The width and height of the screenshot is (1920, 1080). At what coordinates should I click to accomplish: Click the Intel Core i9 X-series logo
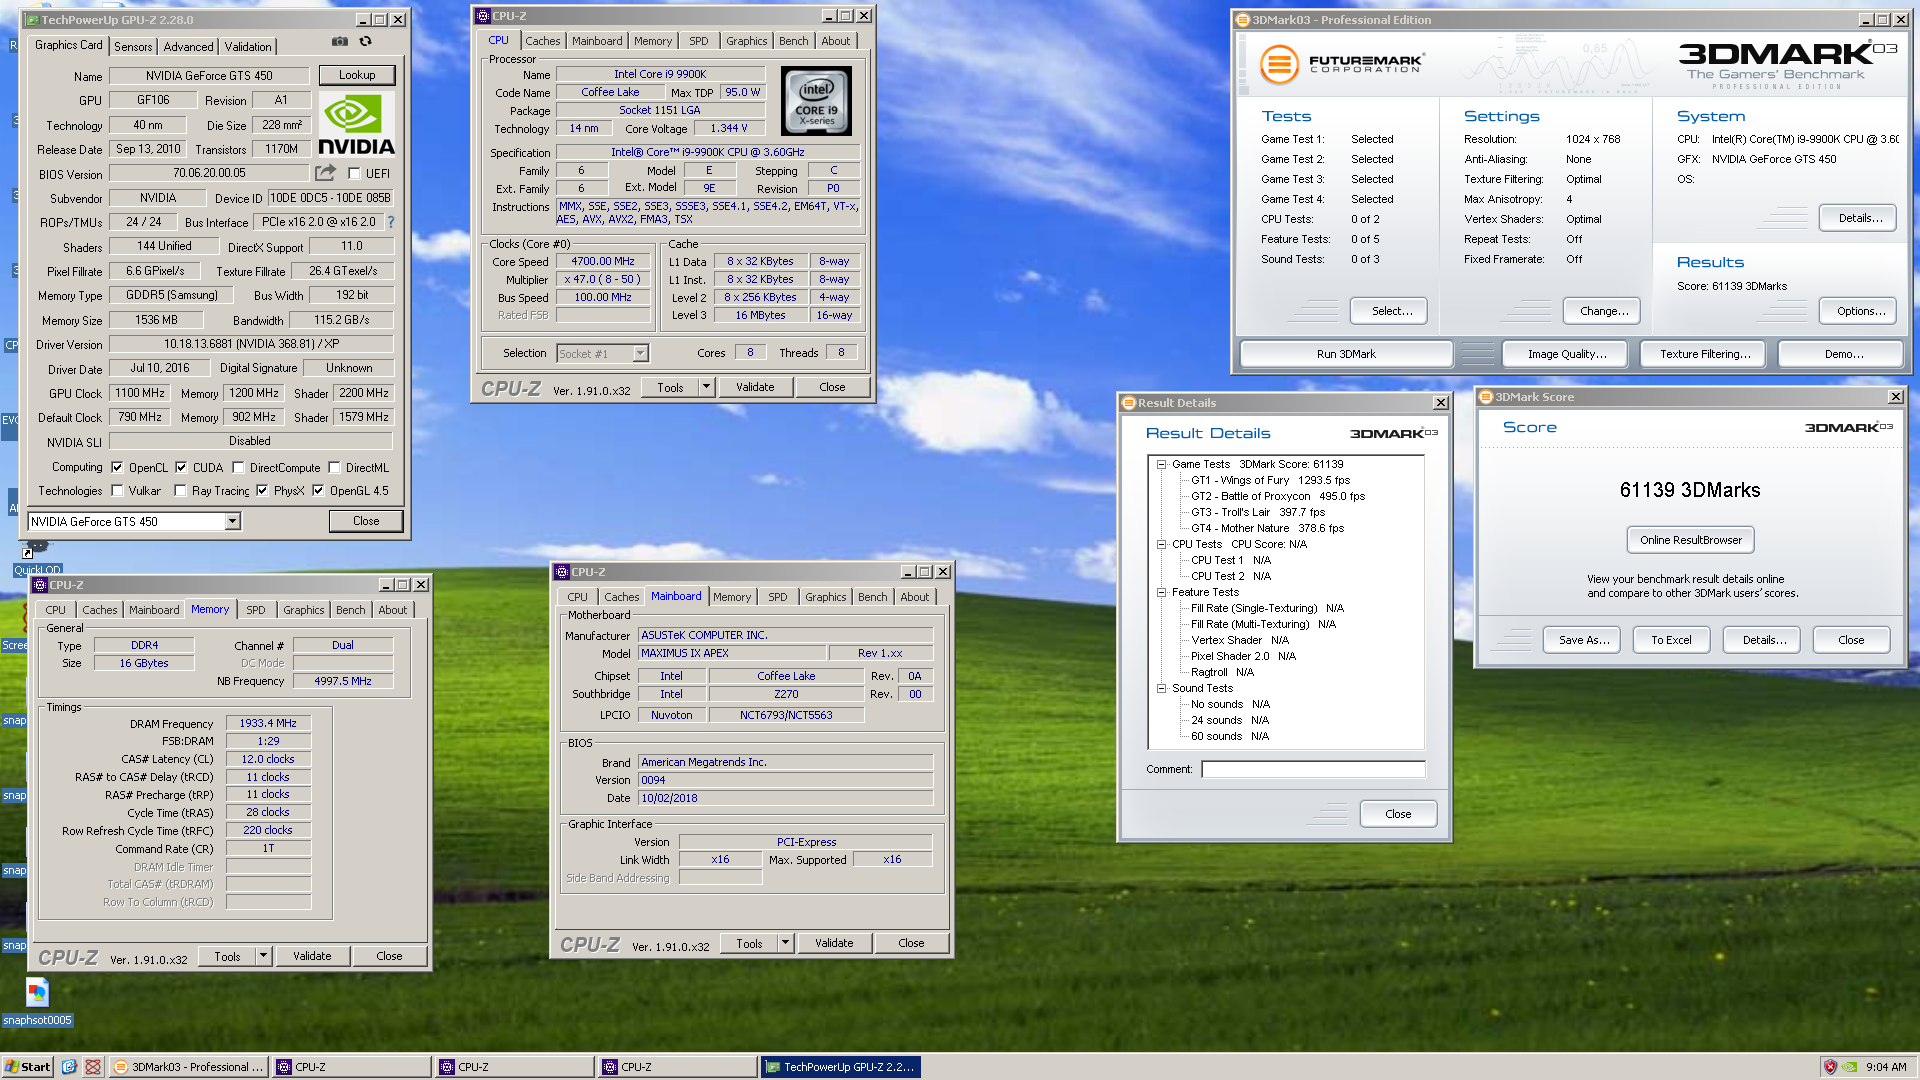[x=816, y=101]
